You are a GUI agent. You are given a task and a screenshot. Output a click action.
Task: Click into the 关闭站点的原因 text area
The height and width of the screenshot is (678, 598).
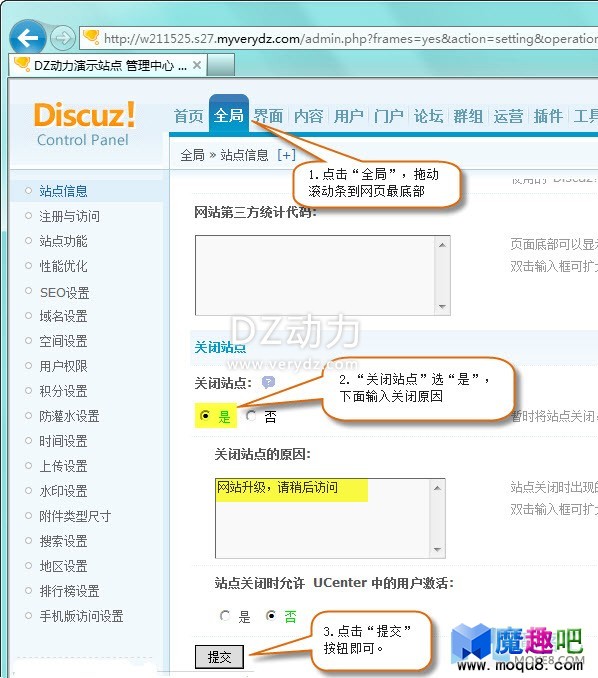pyautogui.click(x=323, y=518)
